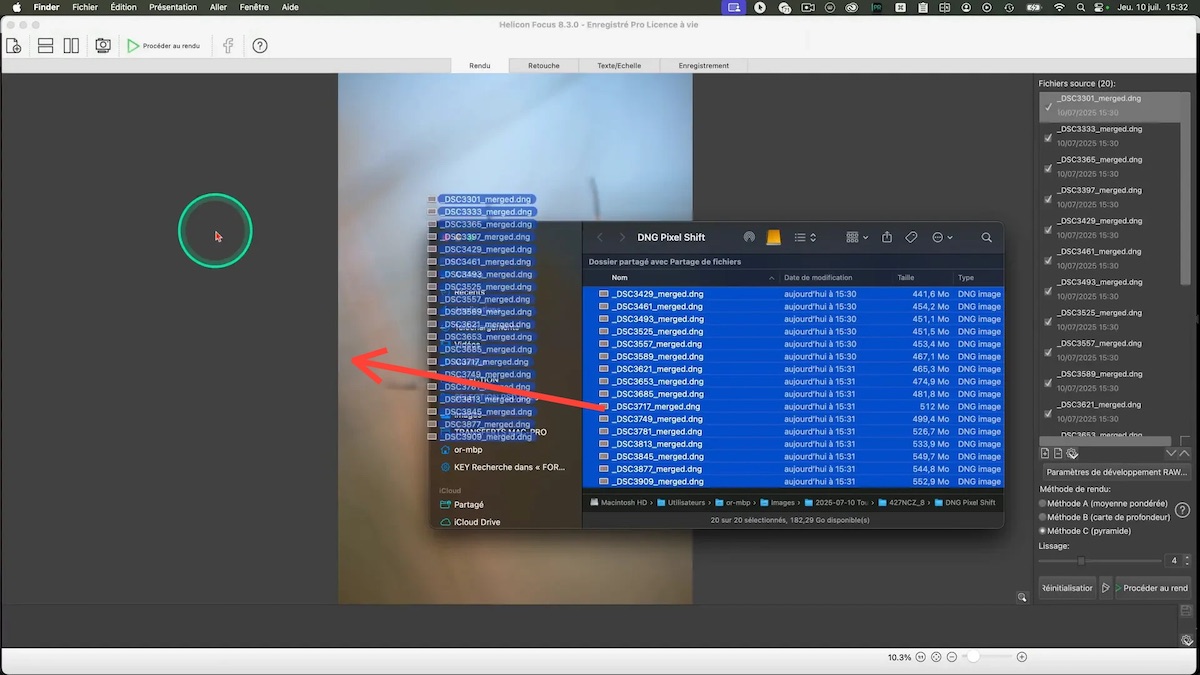Click the fit-to-window icon beside 10.3% zoom
This screenshot has height=675, width=1200.
tap(936, 657)
